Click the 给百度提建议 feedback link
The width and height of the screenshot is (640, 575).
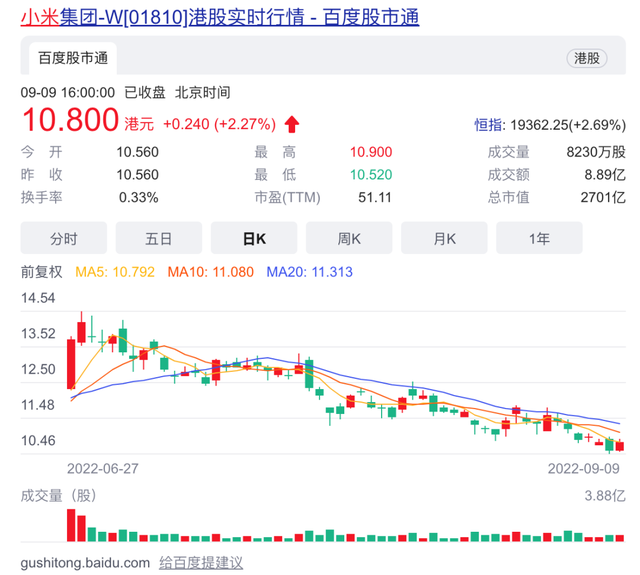(201, 563)
